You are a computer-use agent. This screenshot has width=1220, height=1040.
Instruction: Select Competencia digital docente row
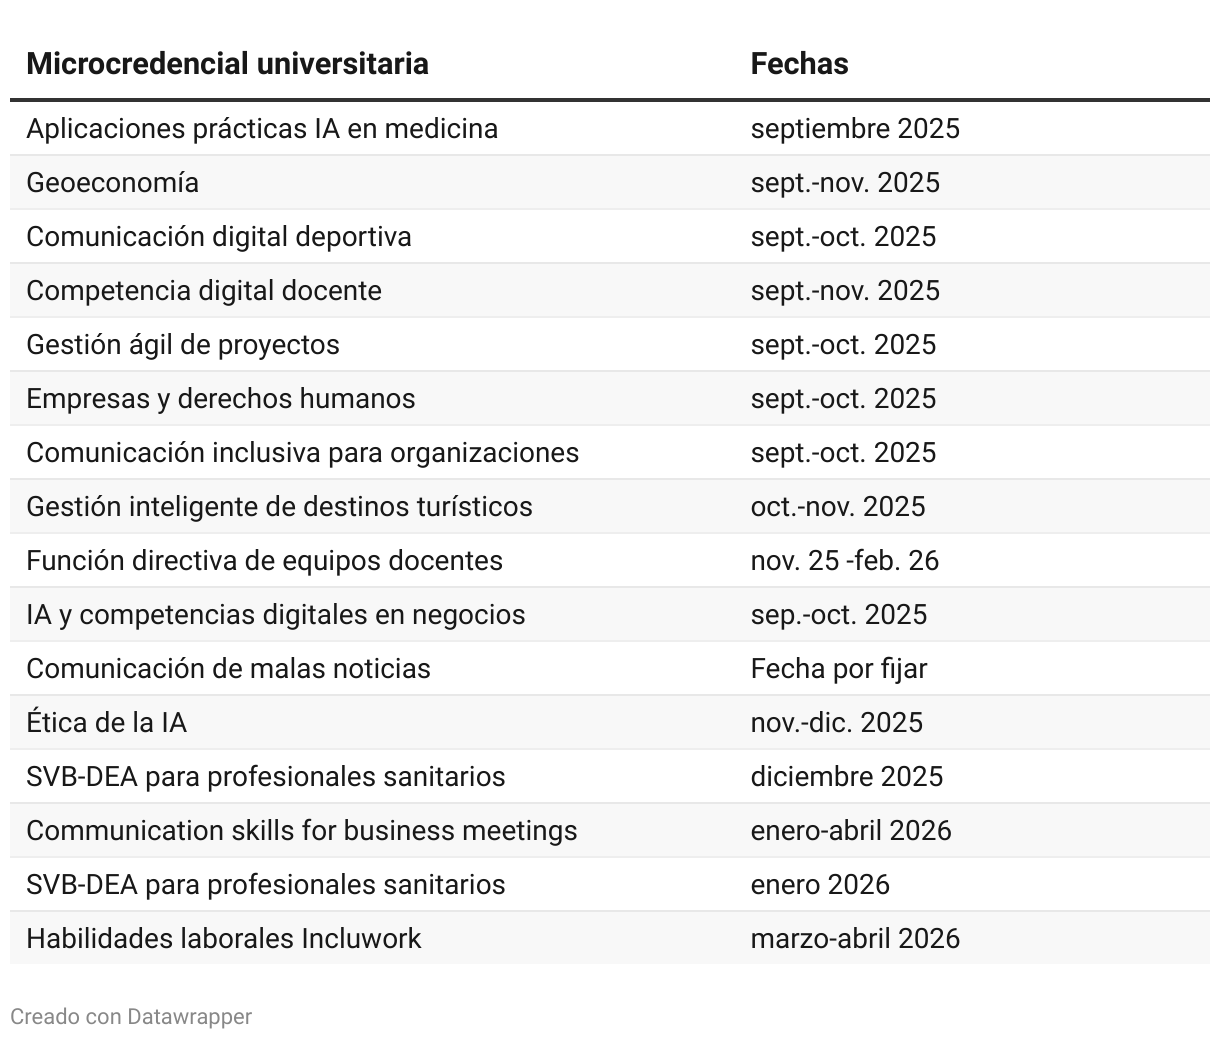pos(610,291)
